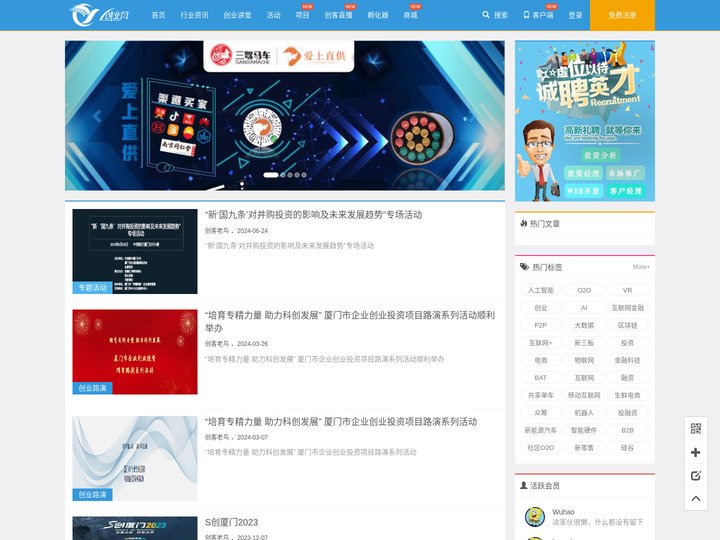The width and height of the screenshot is (720, 540).
Task: Click the site logo in header
Action: click(x=100, y=15)
